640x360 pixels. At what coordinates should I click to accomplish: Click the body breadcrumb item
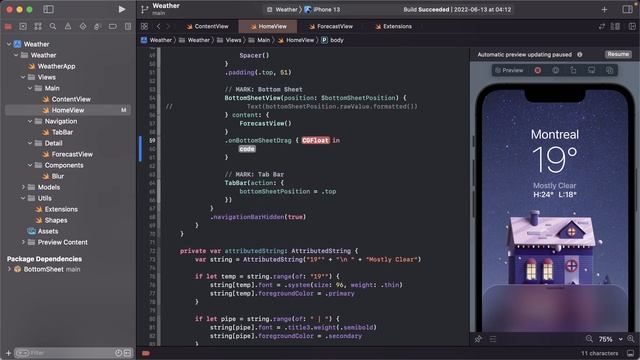pos(332,40)
